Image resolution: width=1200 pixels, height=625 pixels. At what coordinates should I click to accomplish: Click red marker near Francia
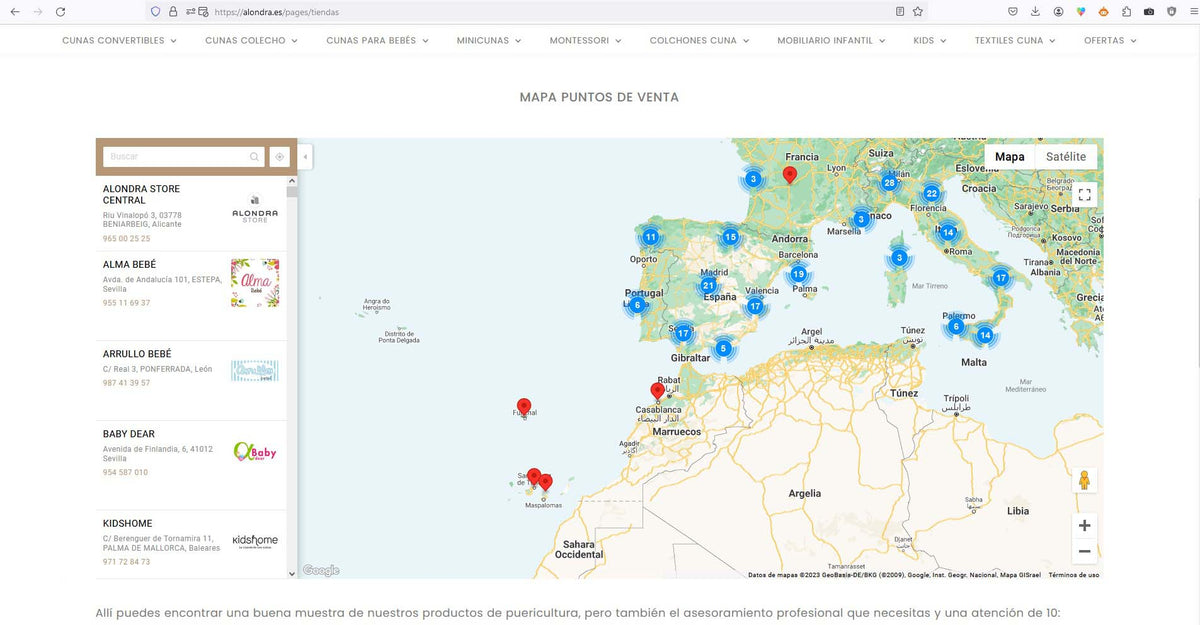[789, 175]
